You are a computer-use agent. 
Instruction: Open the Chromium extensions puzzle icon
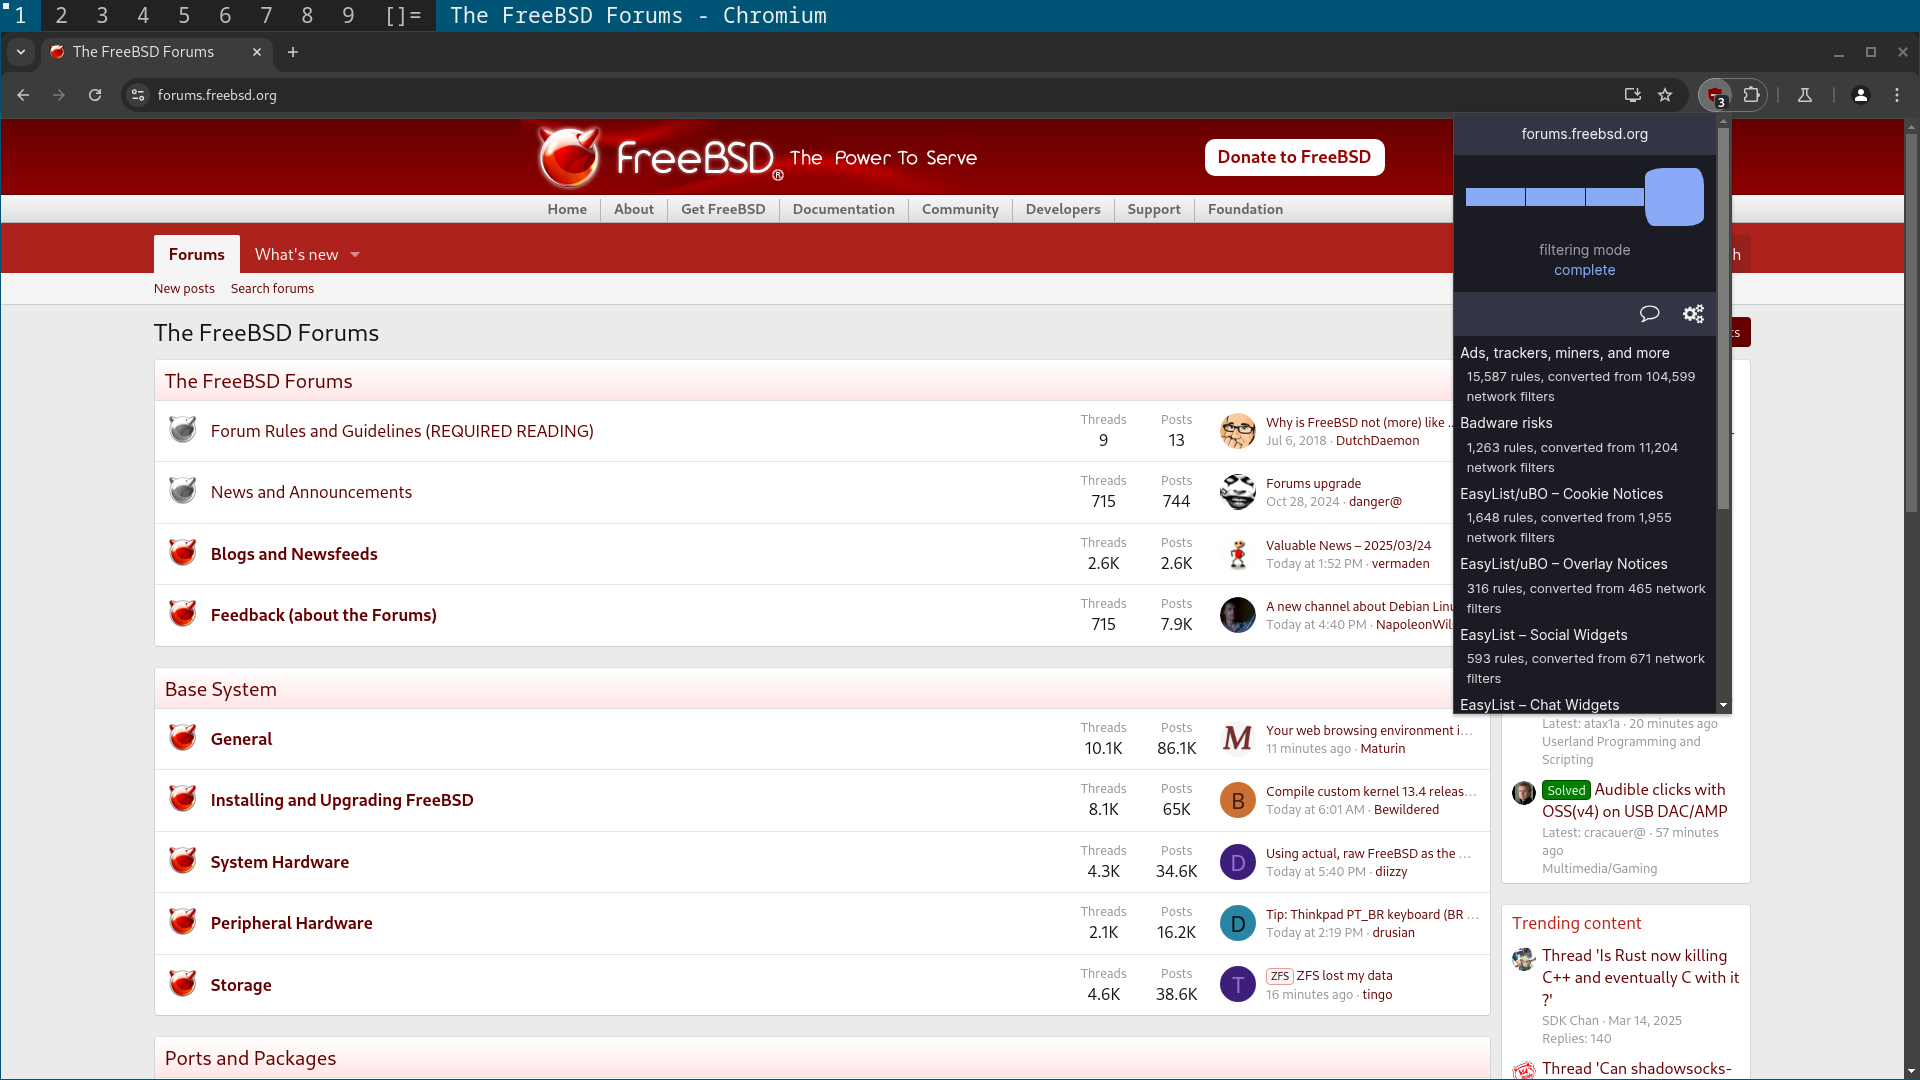click(1751, 95)
